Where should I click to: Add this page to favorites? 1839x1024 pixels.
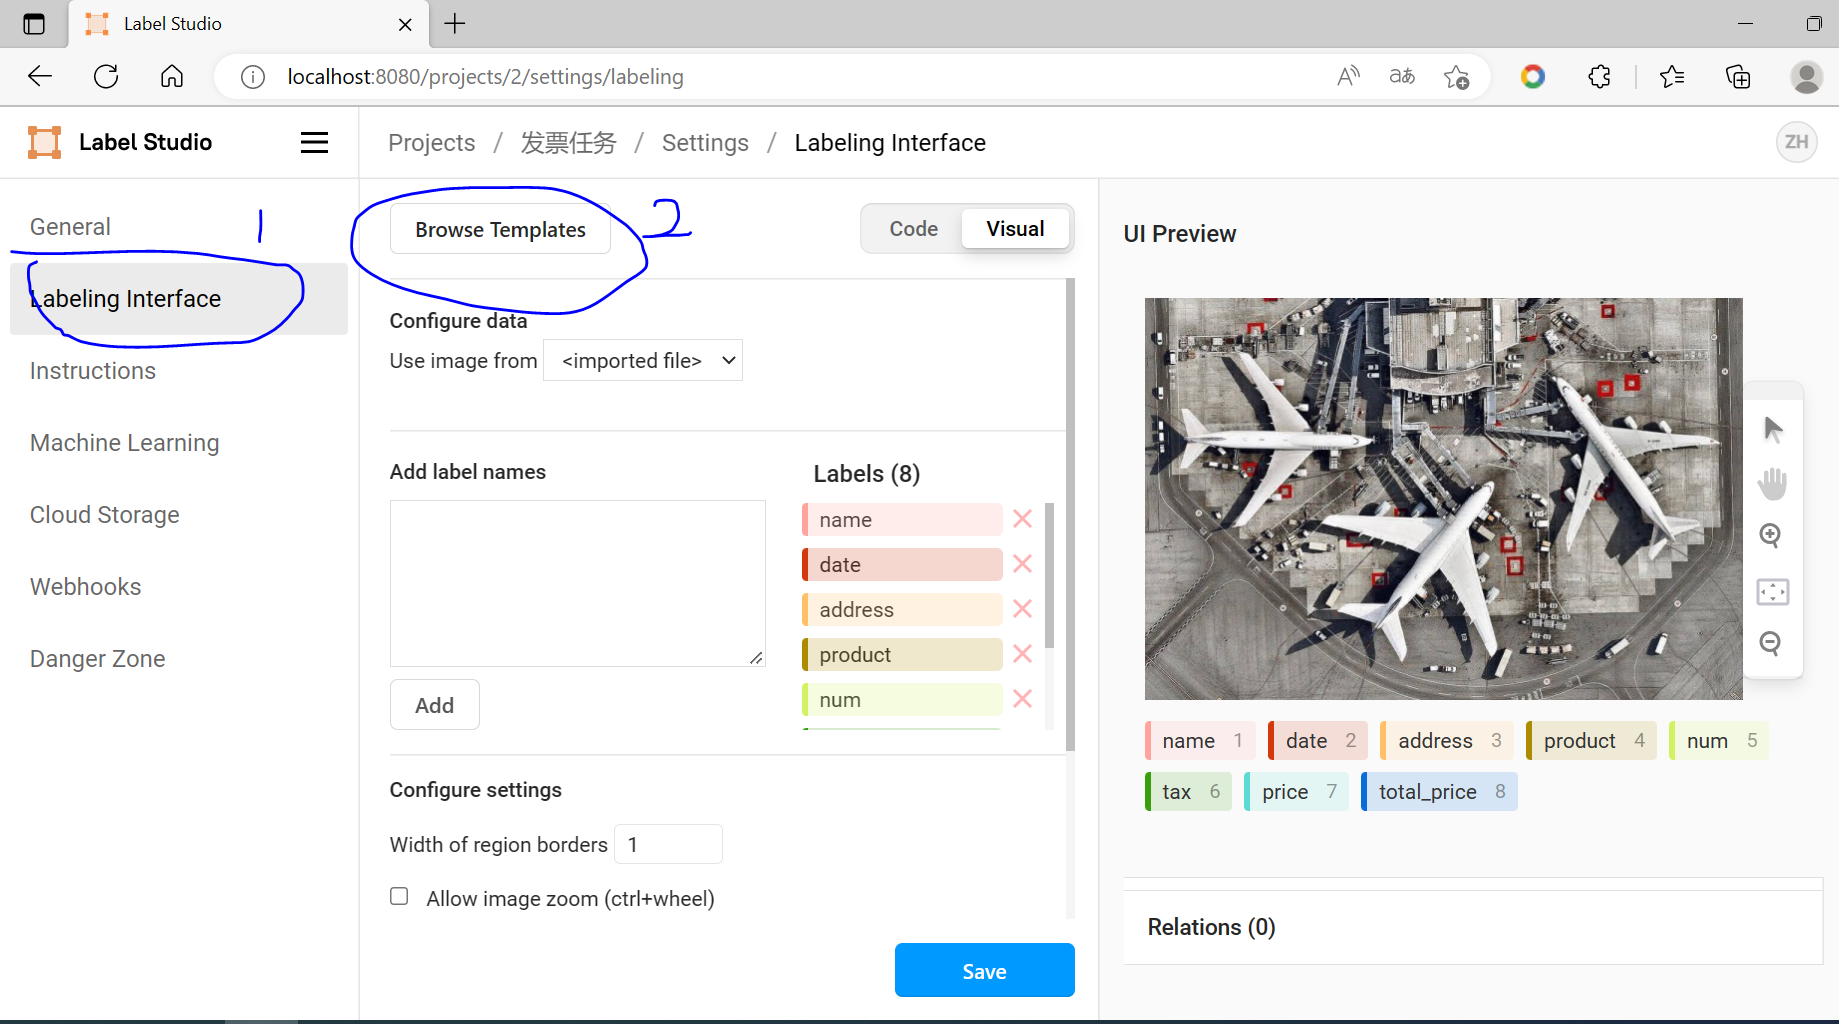tap(1457, 76)
